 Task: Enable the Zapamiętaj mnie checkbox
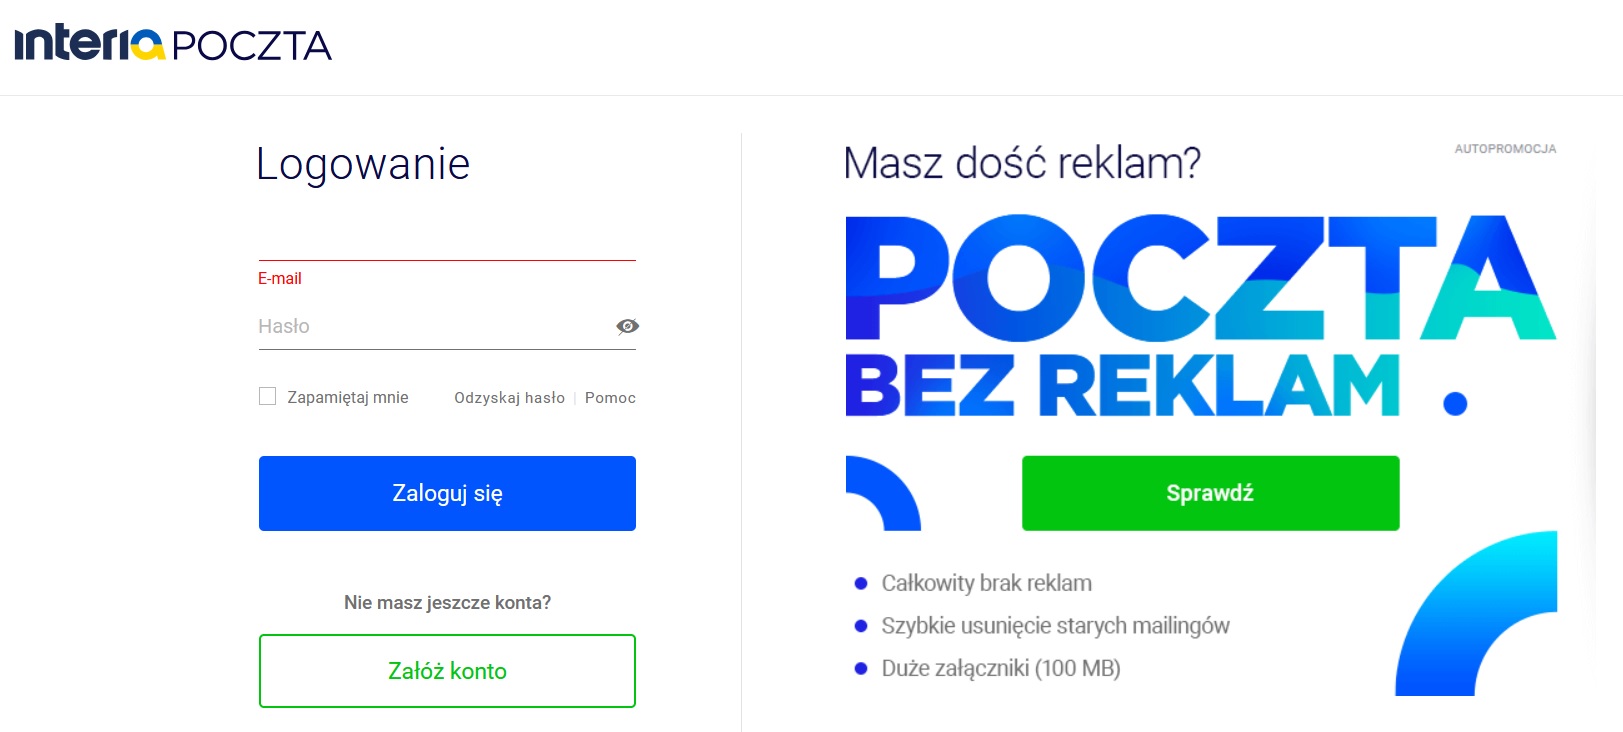click(x=268, y=396)
